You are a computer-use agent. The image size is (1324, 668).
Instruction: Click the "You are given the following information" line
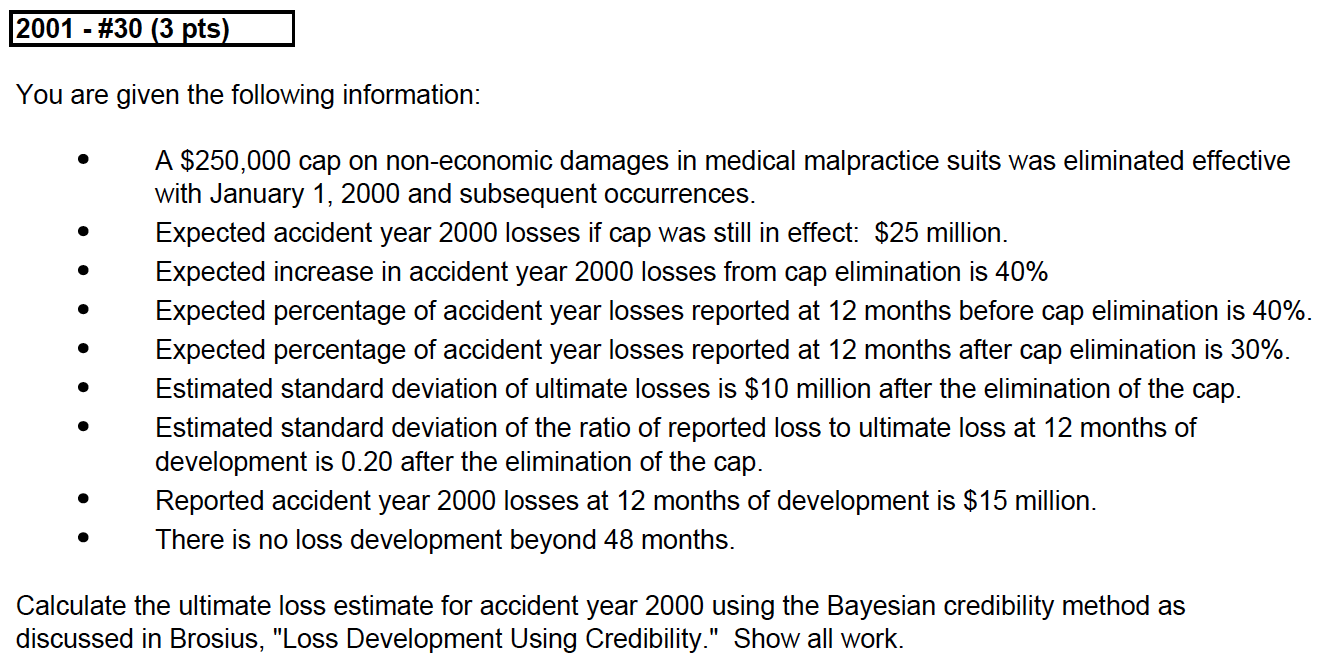pos(248,96)
